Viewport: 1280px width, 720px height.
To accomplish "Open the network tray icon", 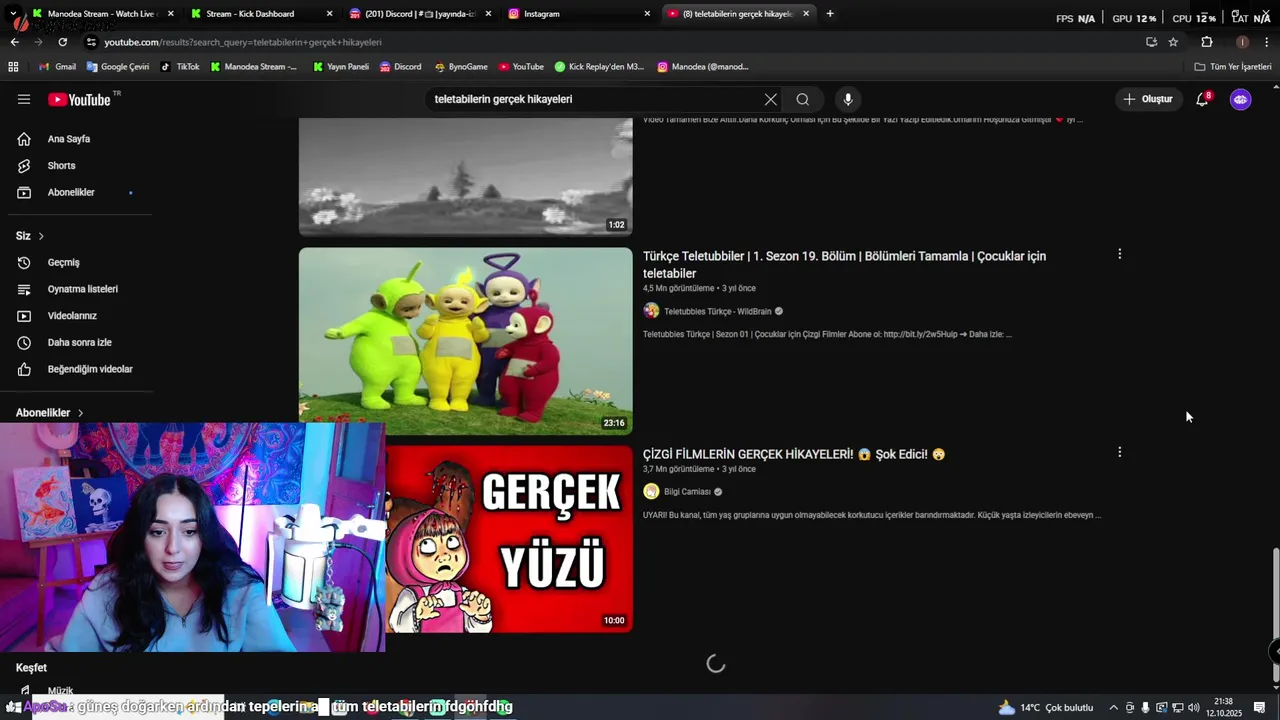I will (1177, 708).
